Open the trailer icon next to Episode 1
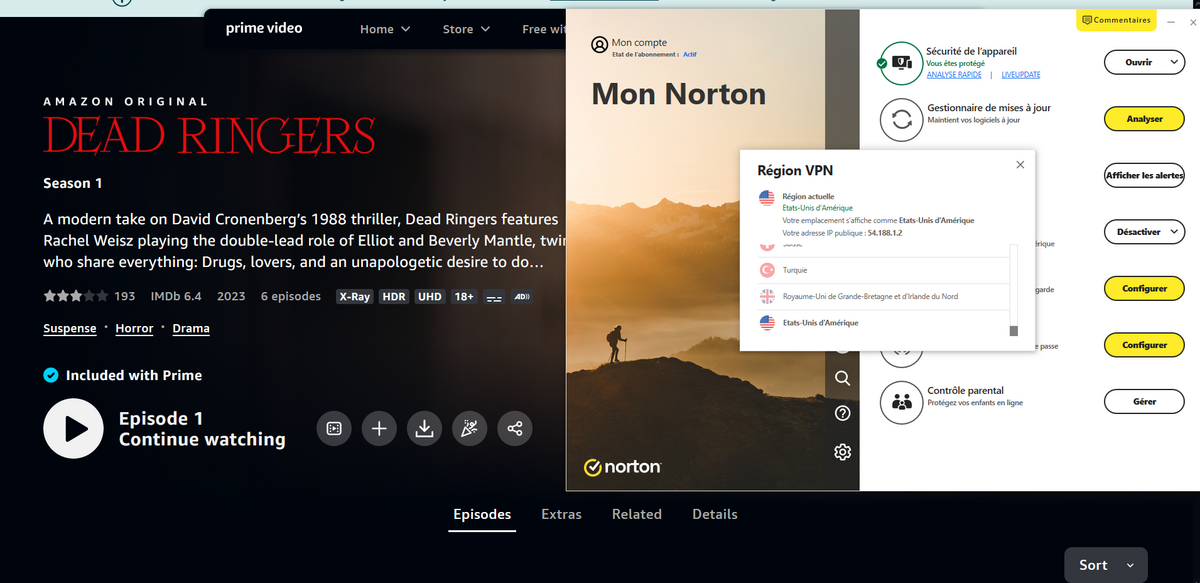Screen dimensions: 1200x583 [x=334, y=428]
